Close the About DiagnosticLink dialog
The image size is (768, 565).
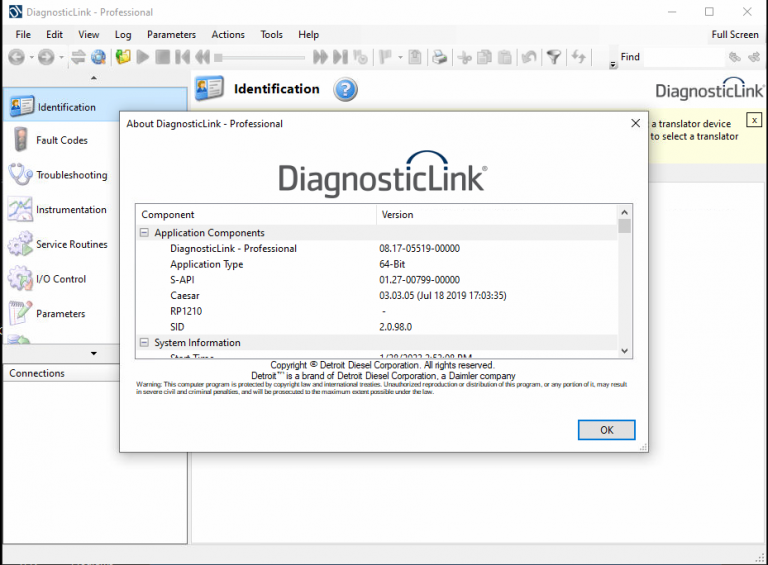[x=635, y=123]
